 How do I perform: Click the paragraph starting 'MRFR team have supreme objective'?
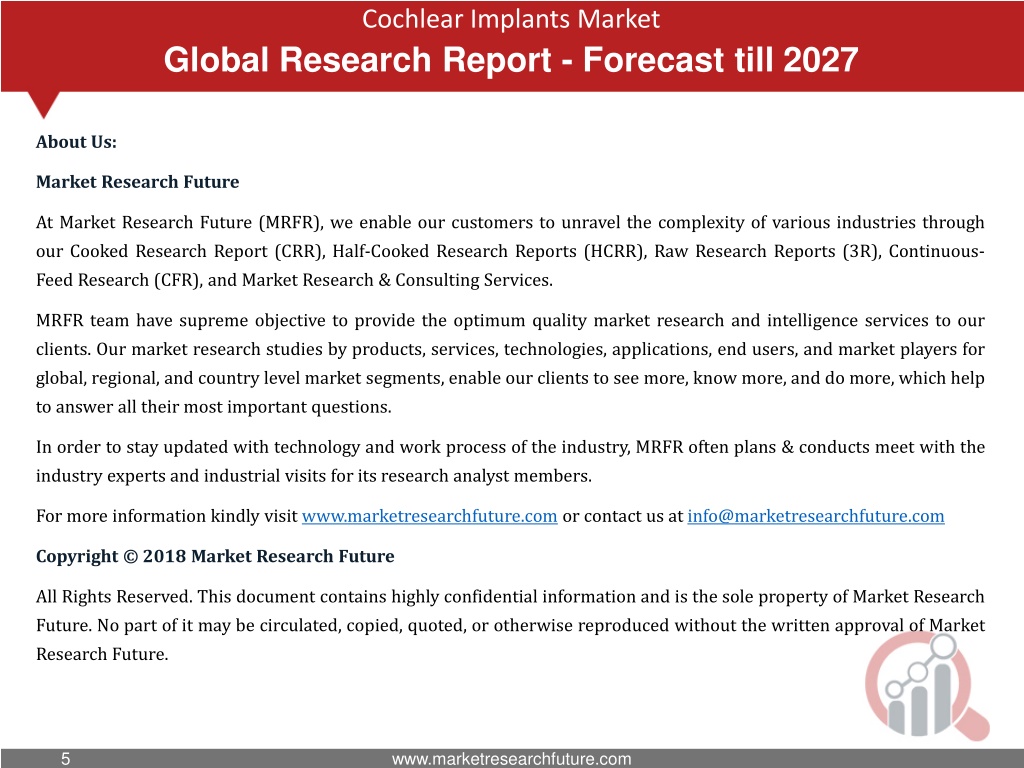pyautogui.click(x=510, y=363)
